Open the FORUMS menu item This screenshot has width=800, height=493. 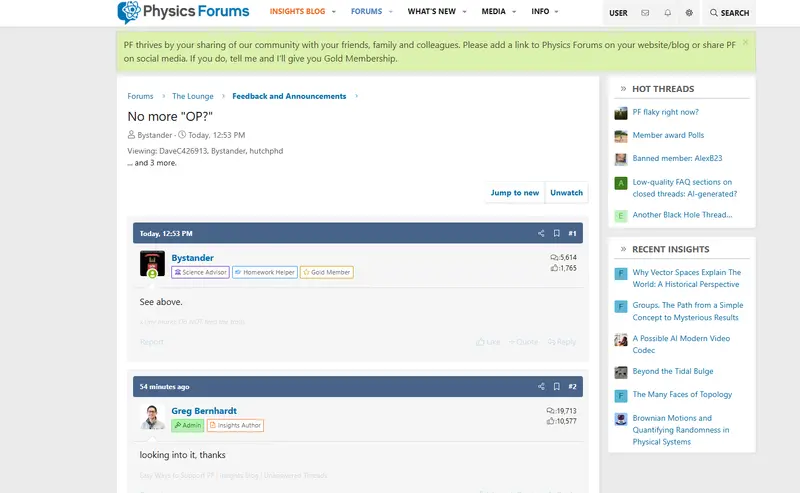366,12
